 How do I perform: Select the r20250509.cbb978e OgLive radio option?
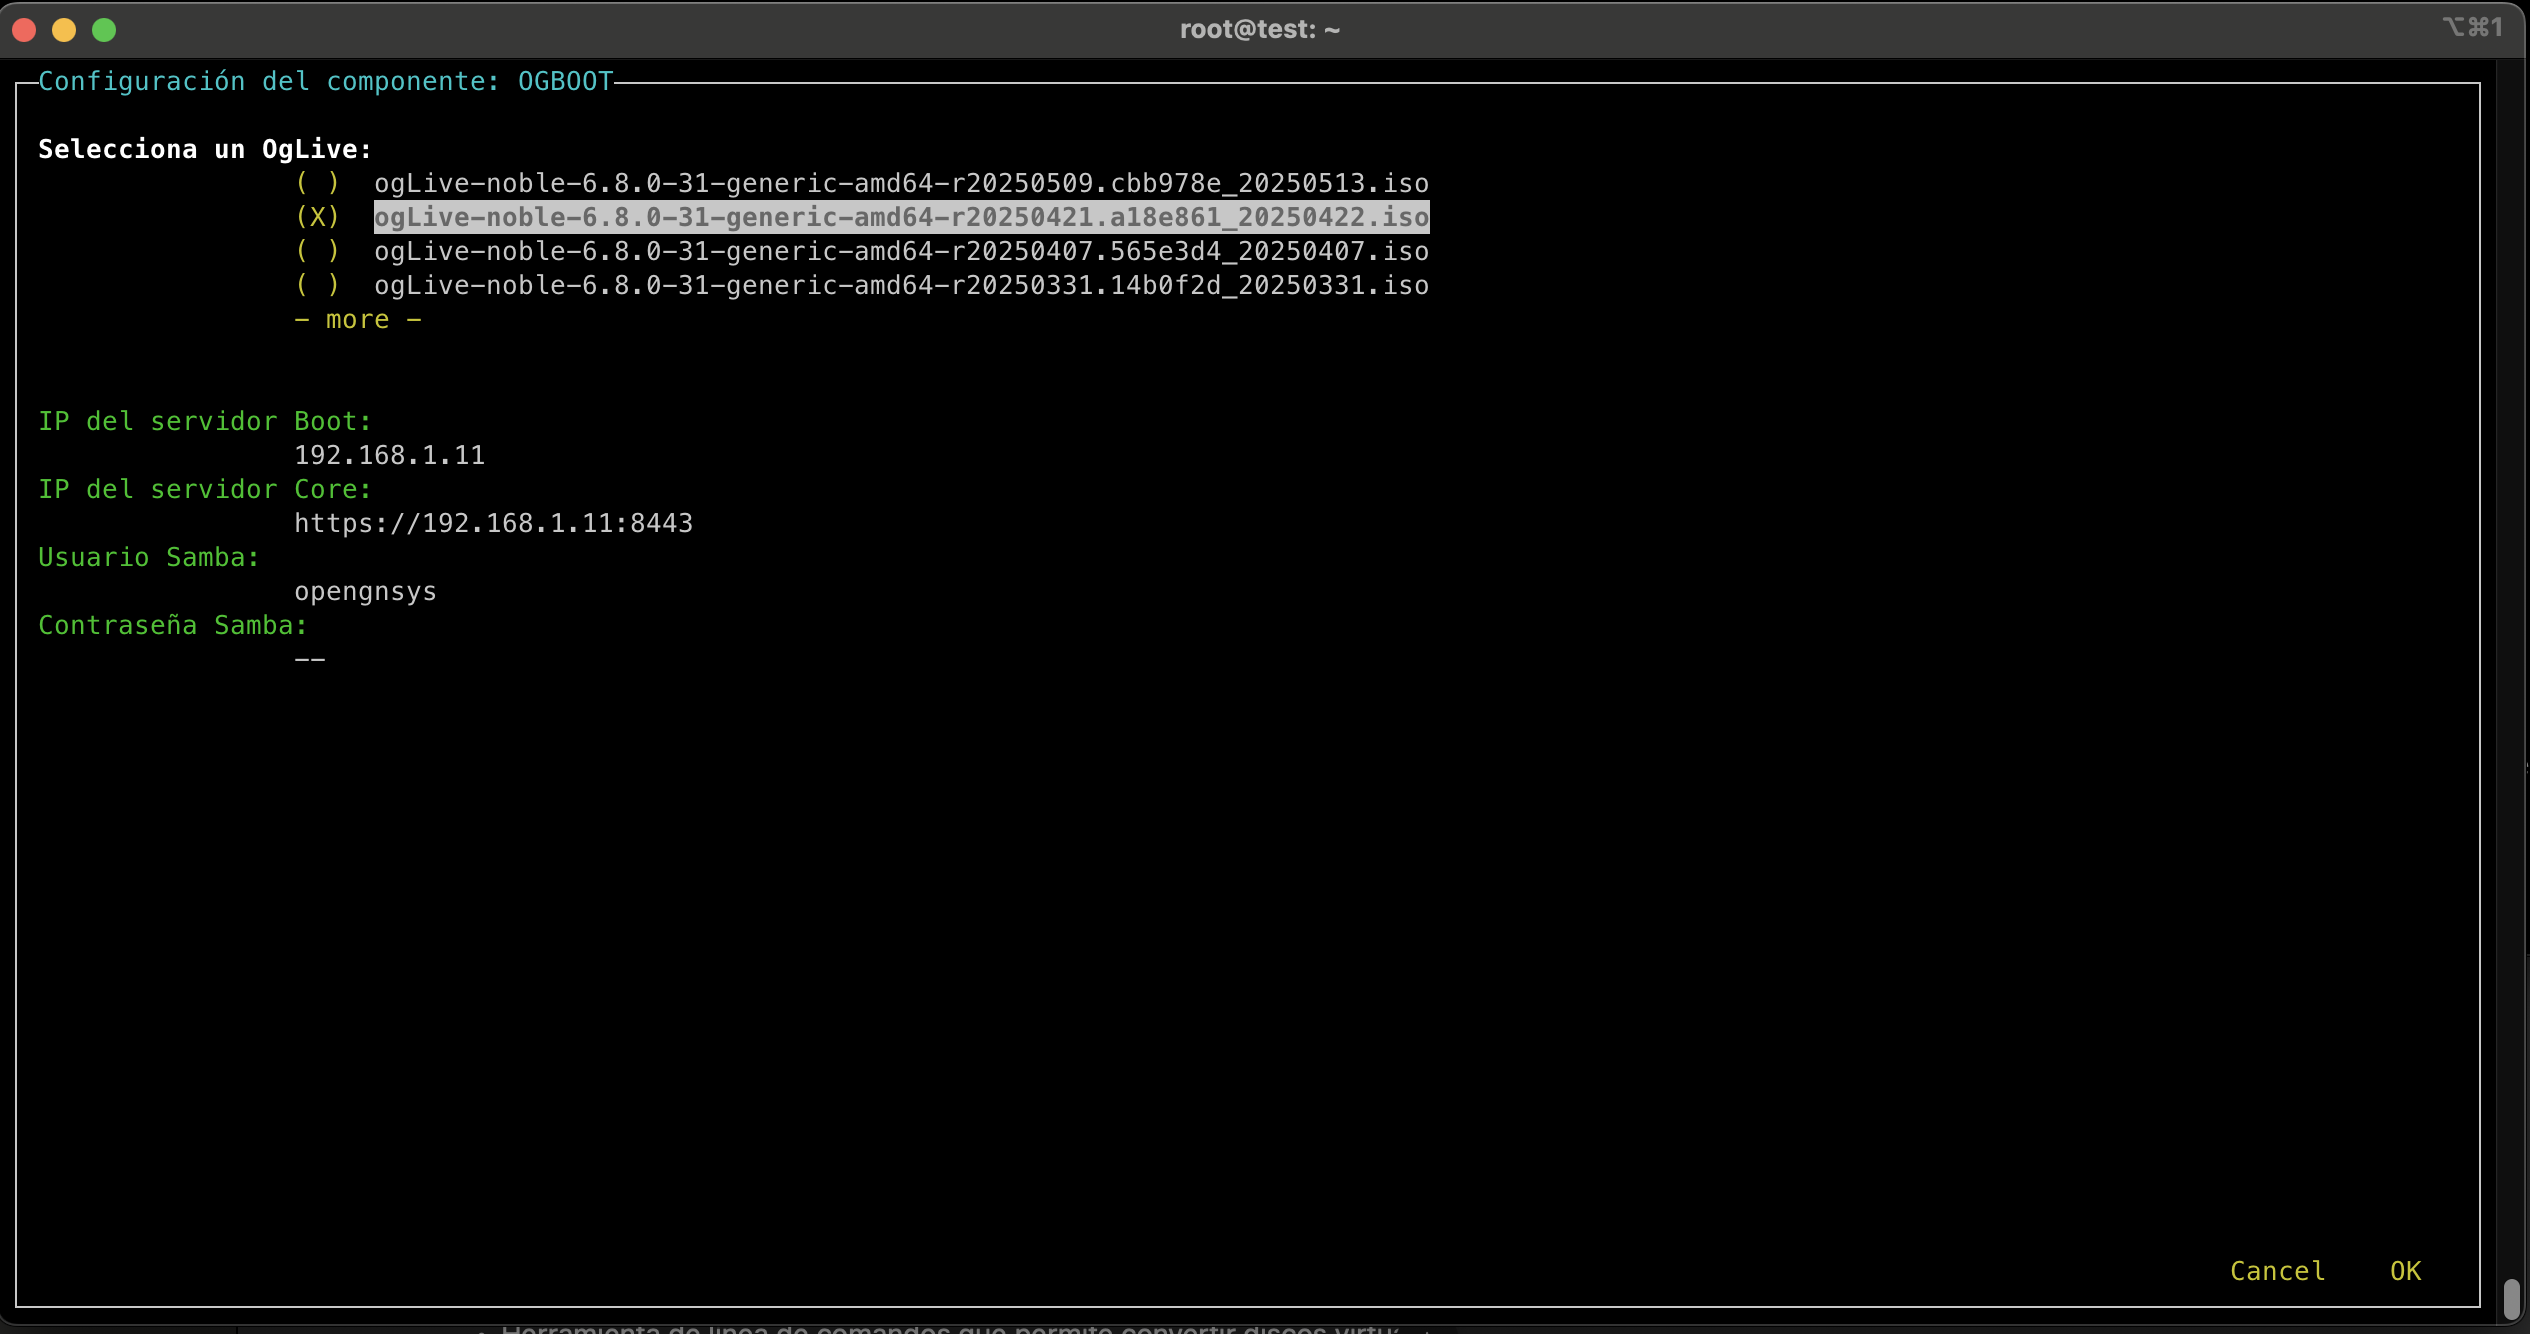(318, 183)
